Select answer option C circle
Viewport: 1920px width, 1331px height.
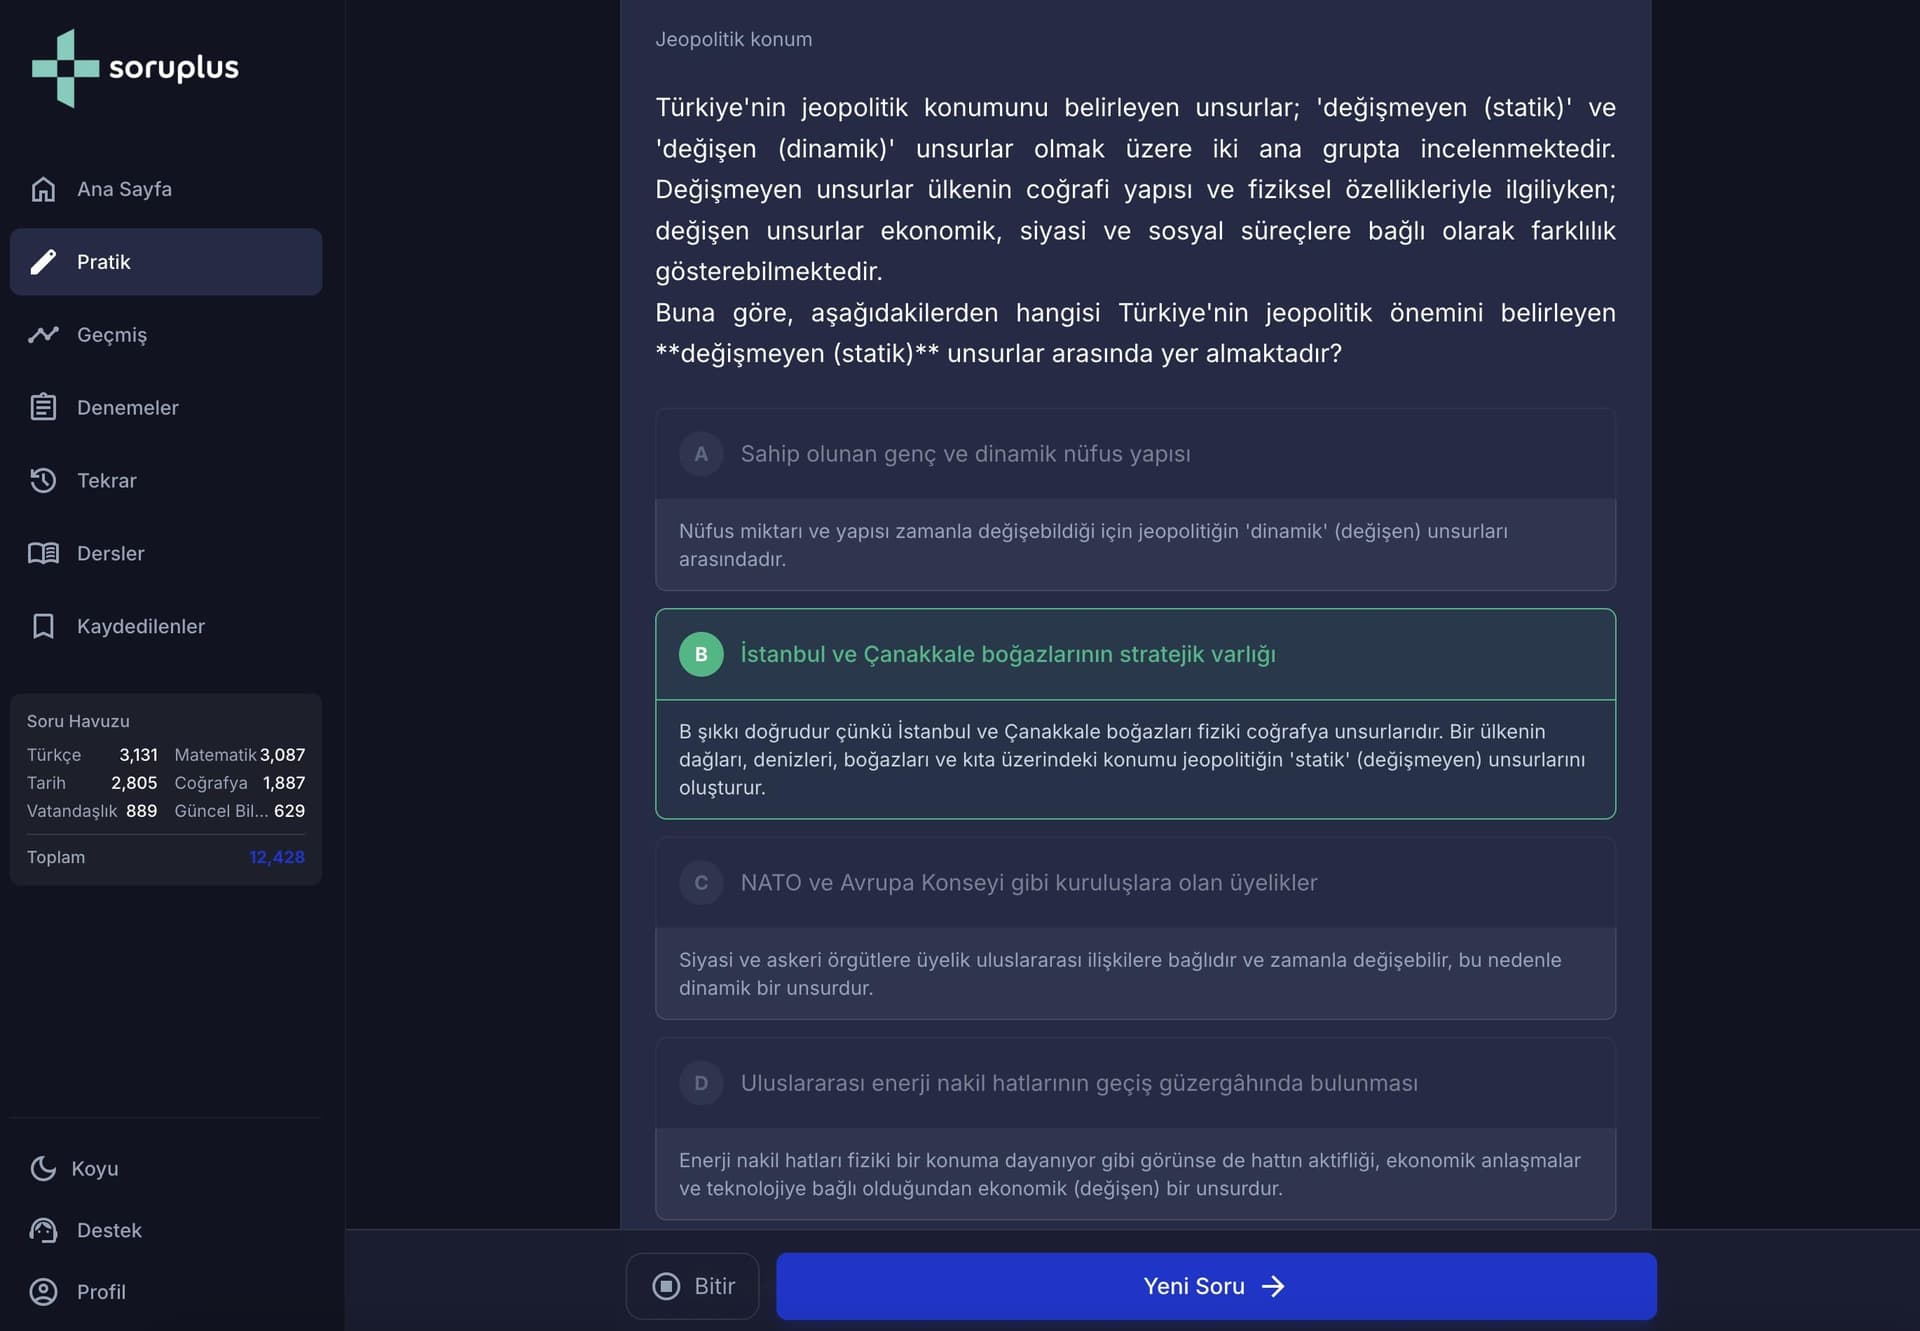pyautogui.click(x=701, y=883)
